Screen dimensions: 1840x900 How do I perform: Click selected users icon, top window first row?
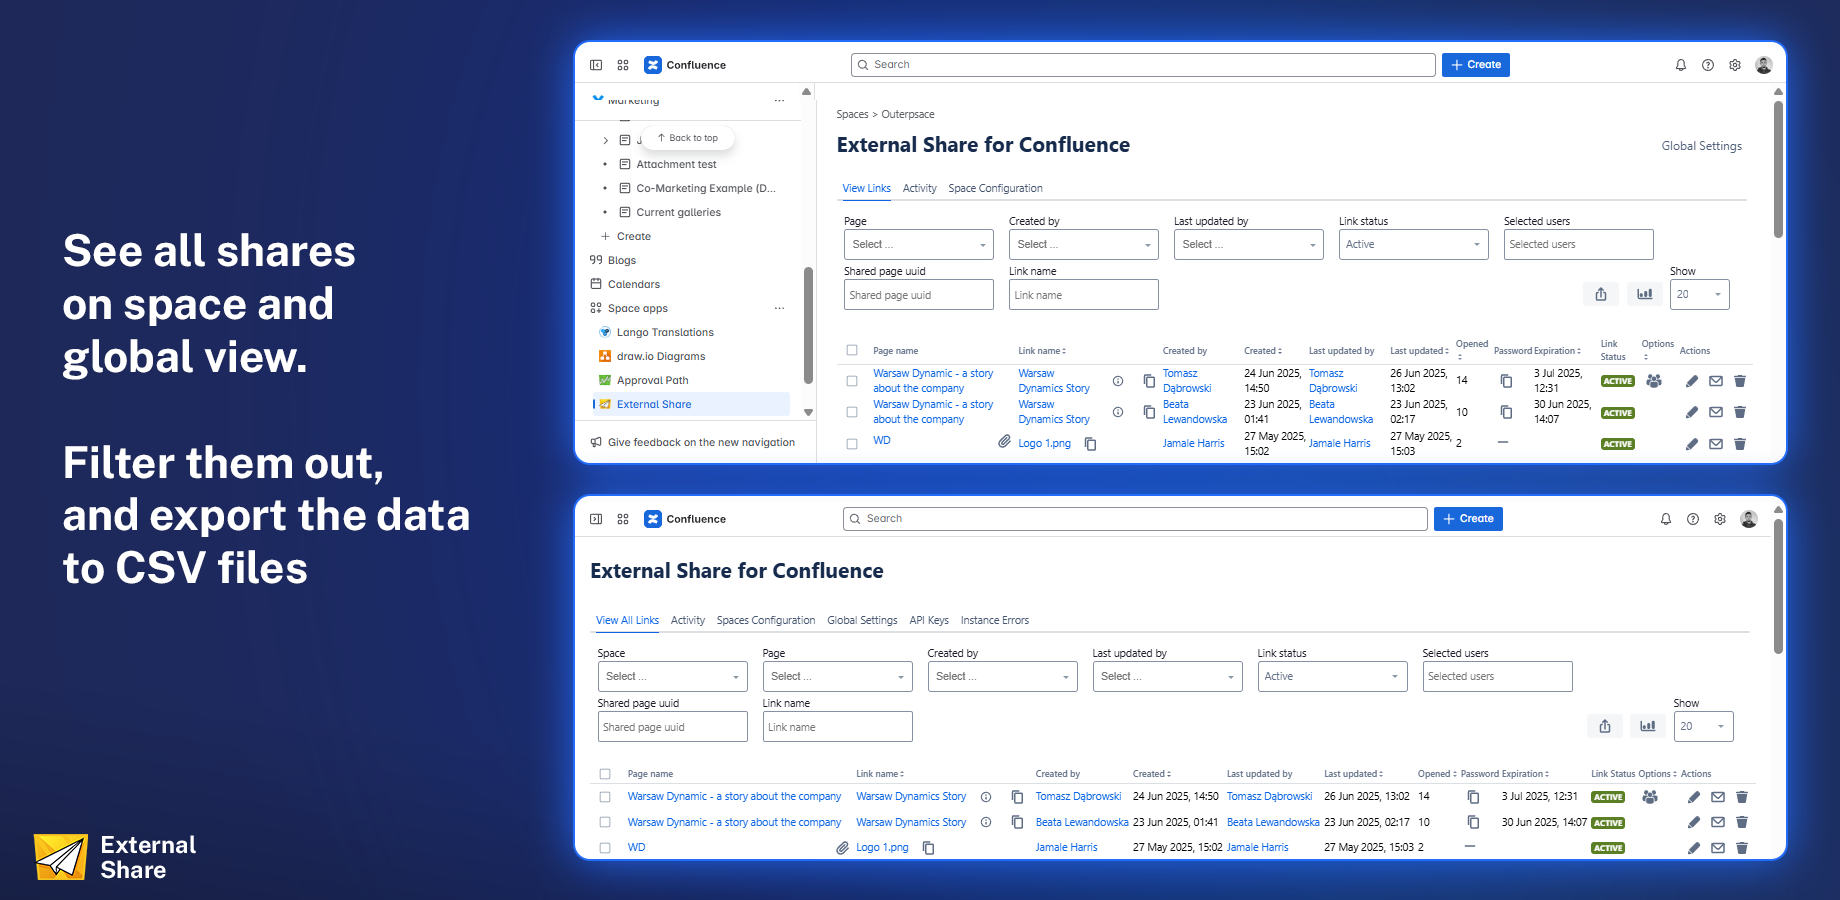[1654, 381]
